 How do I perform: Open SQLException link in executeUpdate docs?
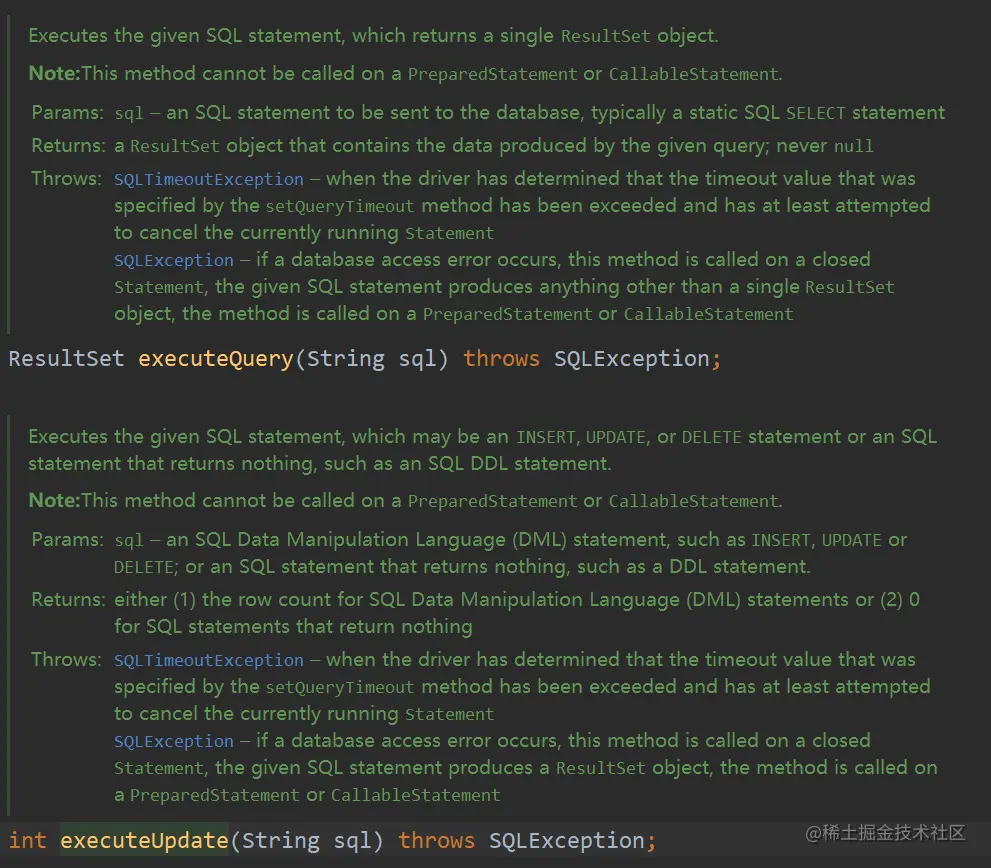tap(173, 741)
